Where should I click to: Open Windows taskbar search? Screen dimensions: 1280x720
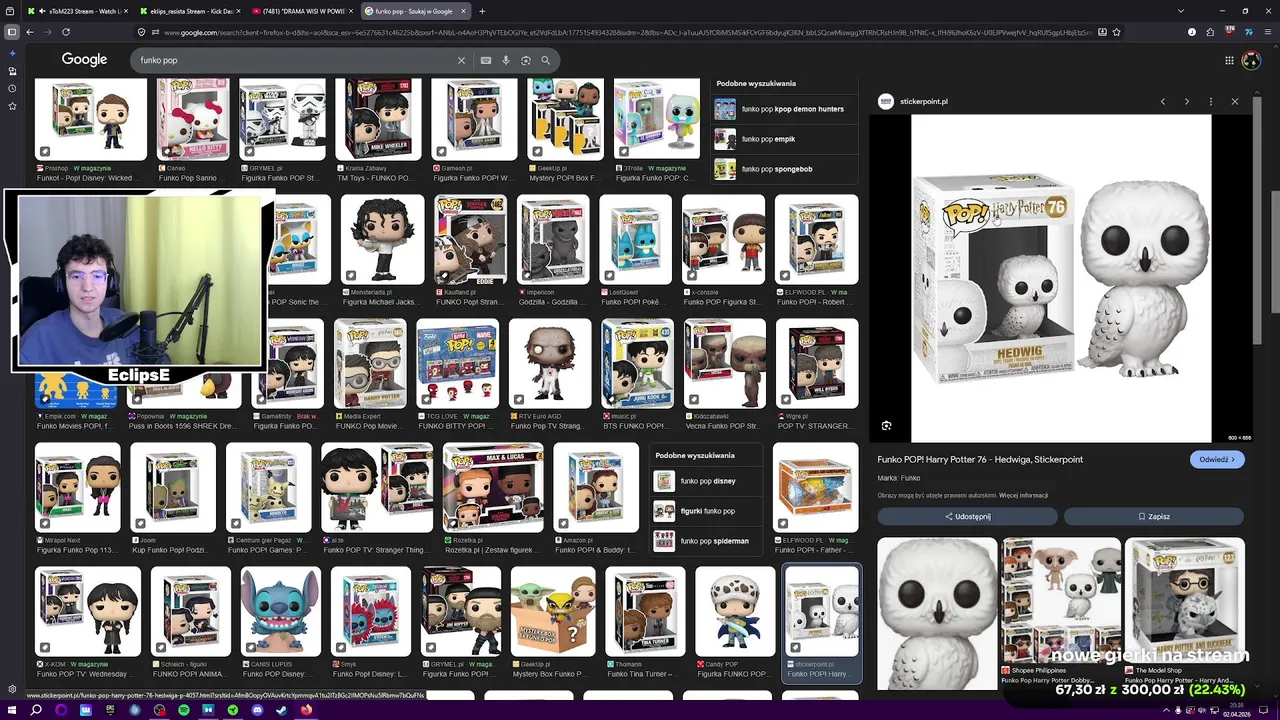point(36,710)
